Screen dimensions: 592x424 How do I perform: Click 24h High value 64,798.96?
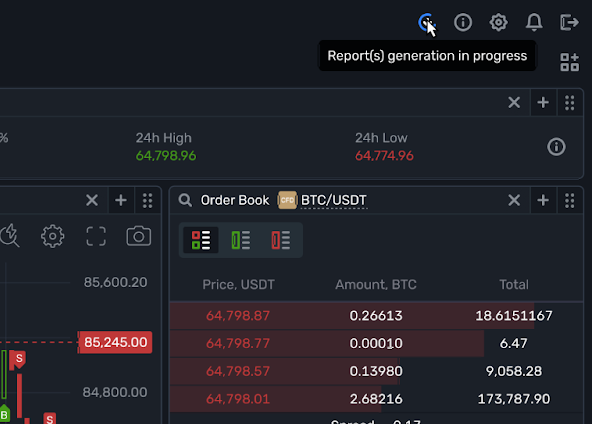point(166,156)
